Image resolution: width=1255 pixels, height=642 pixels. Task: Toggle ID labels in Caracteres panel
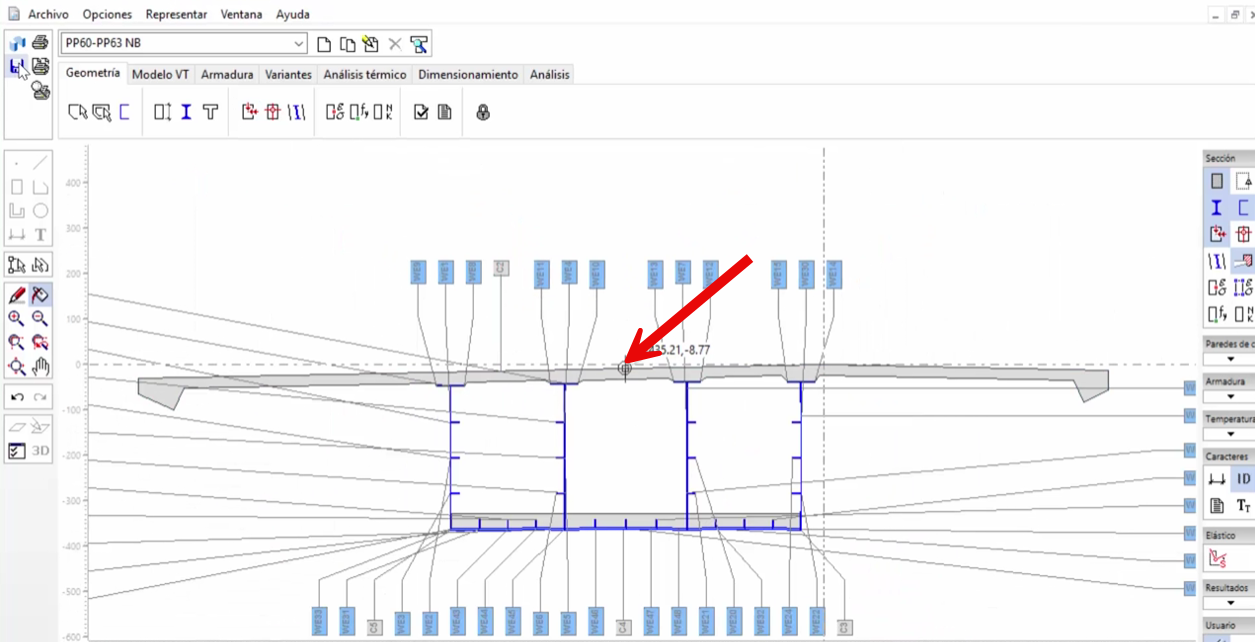point(1243,479)
